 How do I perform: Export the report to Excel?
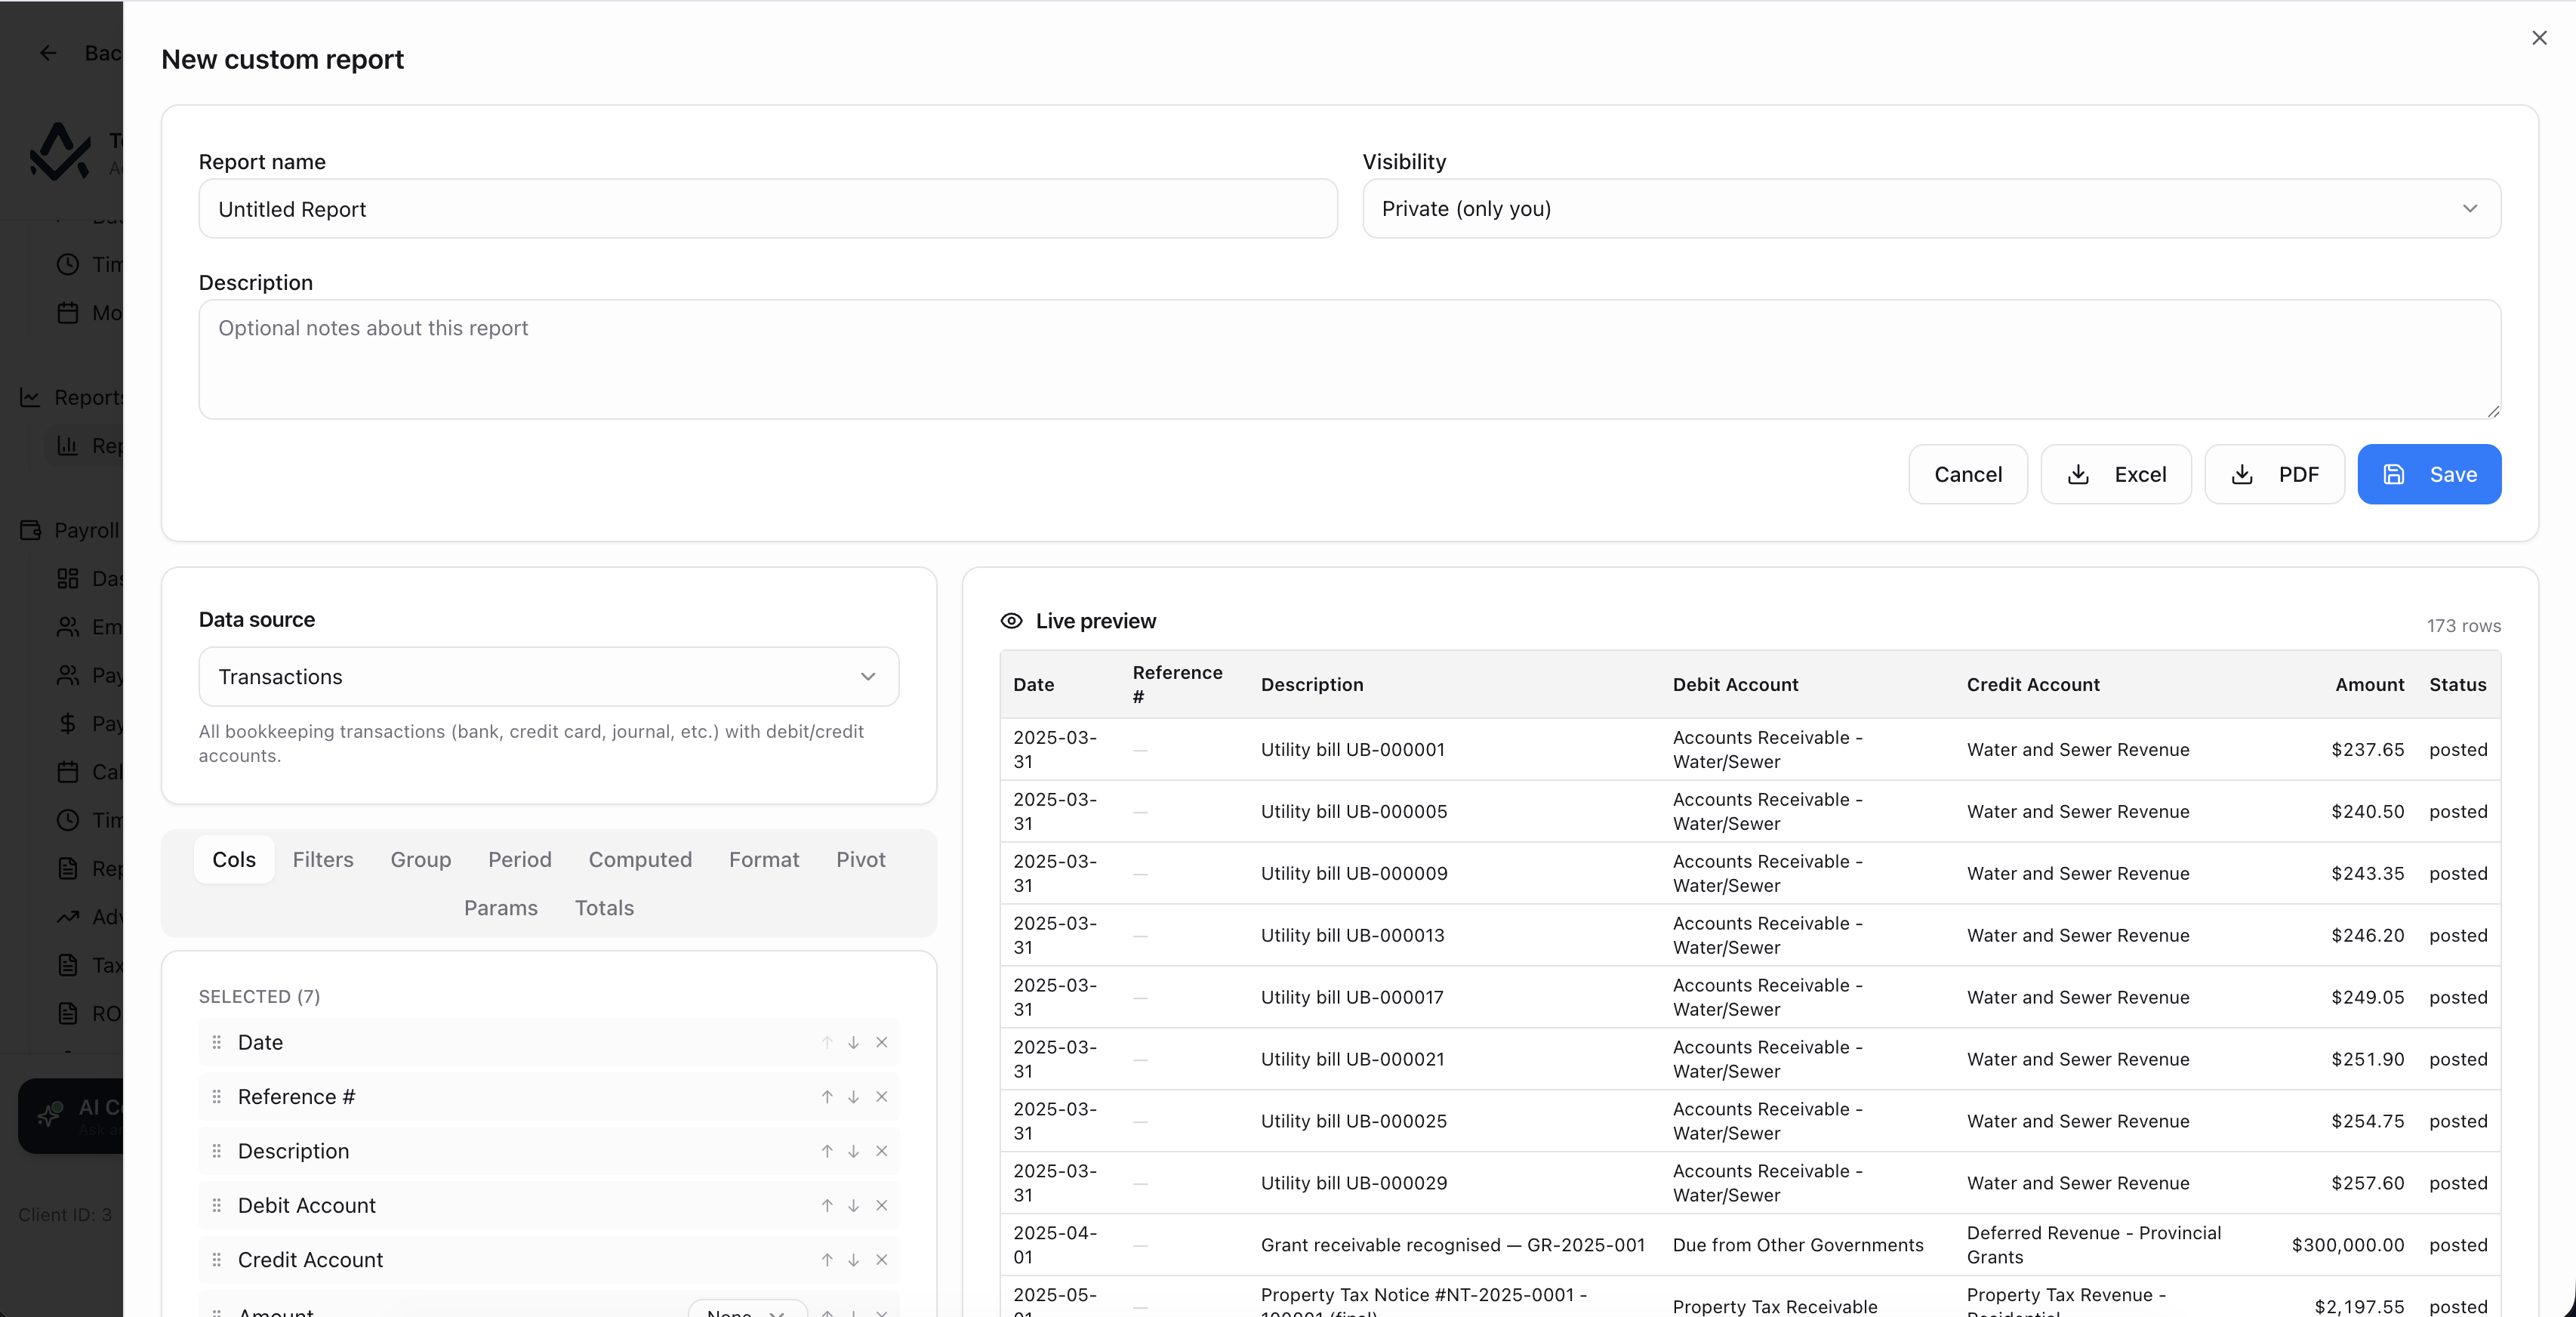point(2116,474)
